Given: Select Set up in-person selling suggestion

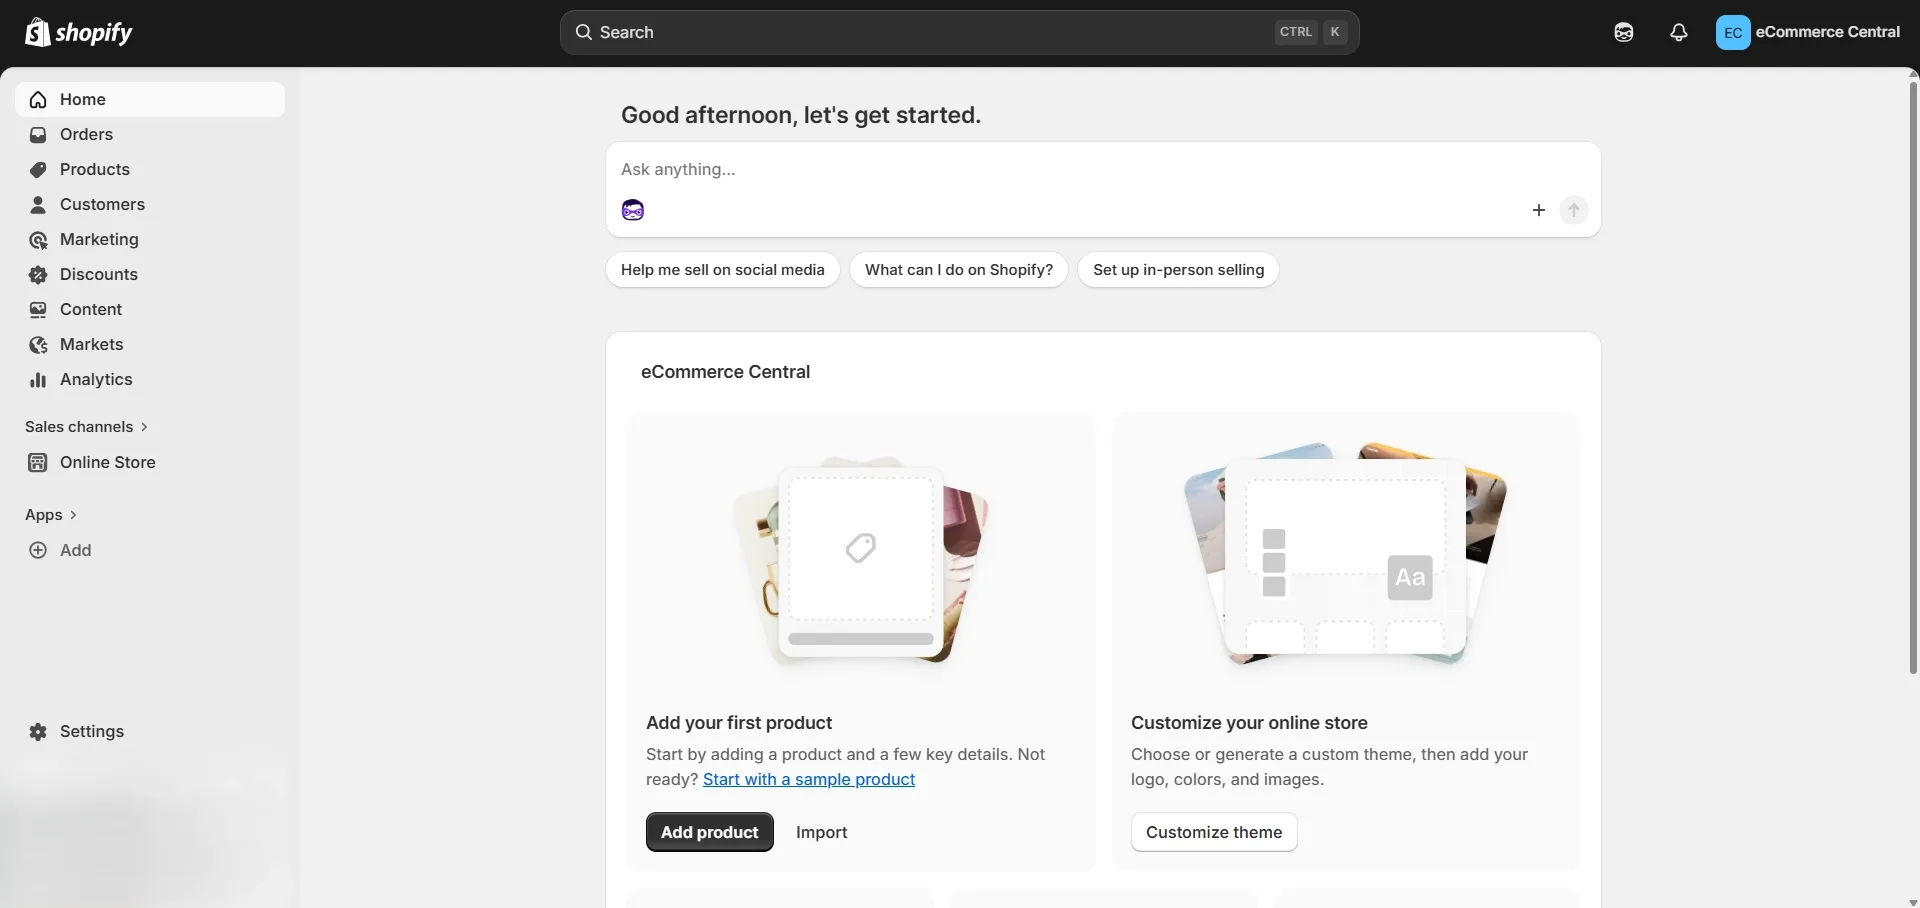Looking at the screenshot, I should [x=1179, y=270].
